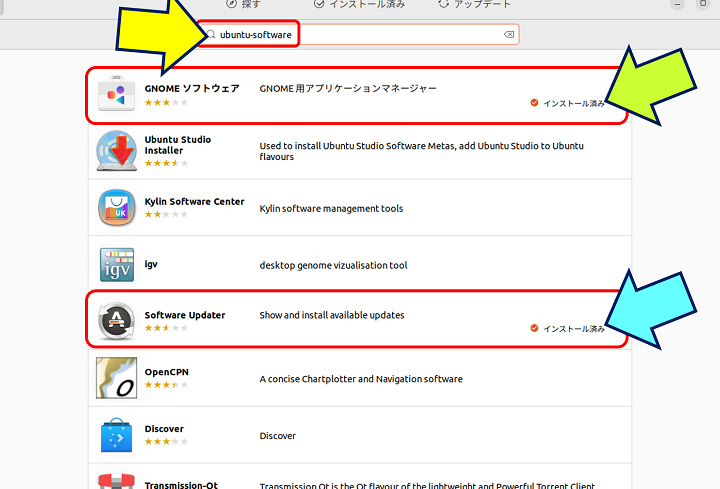
Task: Open GNOME ソフトウェア title link
Action: click(192, 88)
